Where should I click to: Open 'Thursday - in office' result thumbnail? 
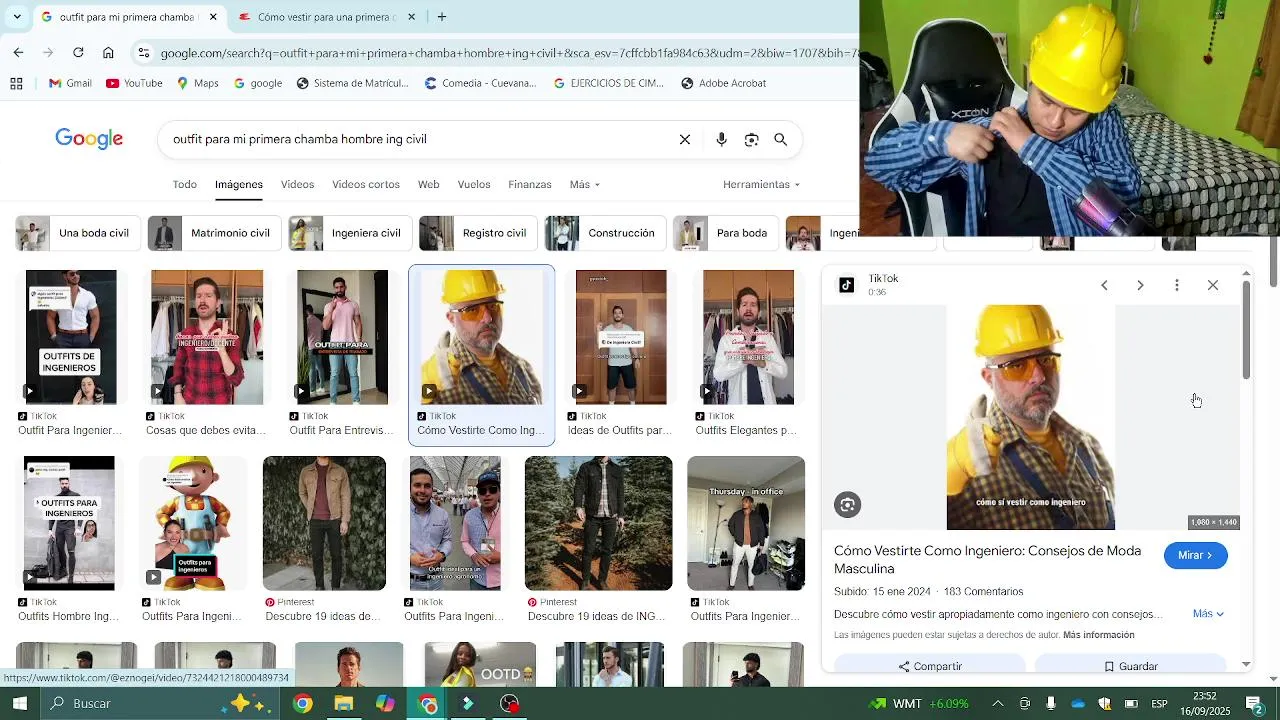click(746, 523)
